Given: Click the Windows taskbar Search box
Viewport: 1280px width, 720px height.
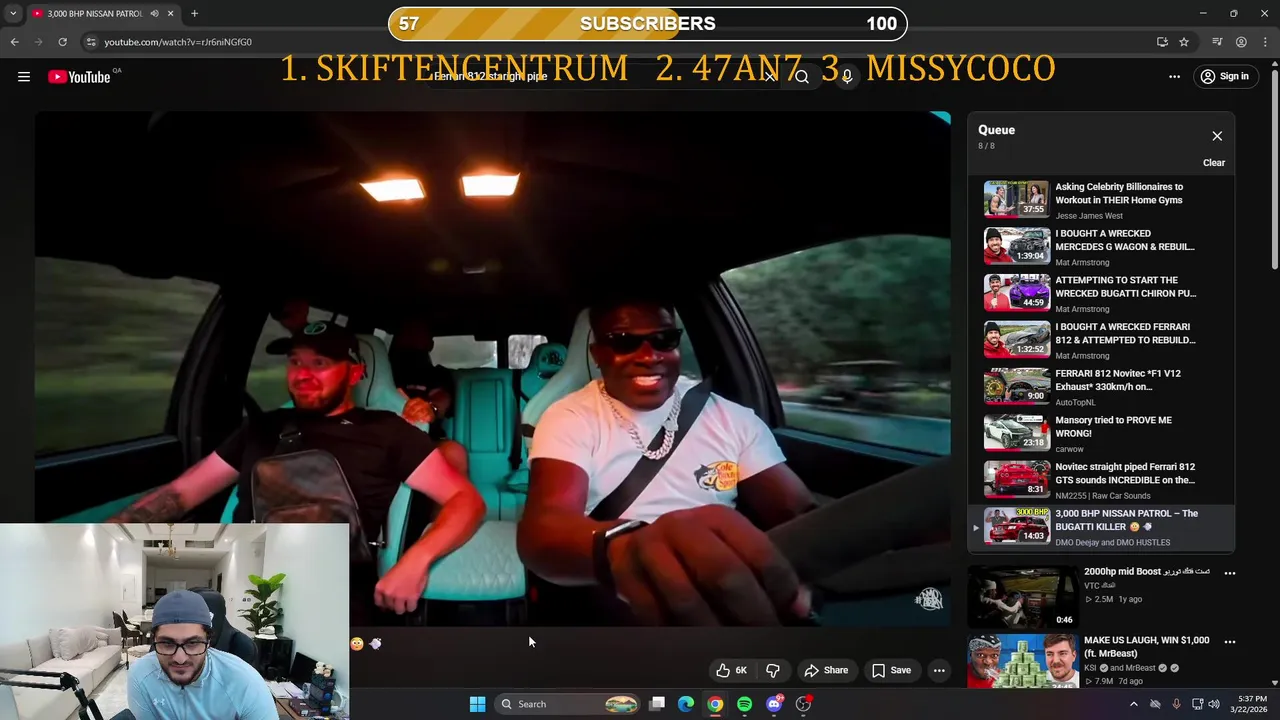Looking at the screenshot, I should [x=567, y=704].
